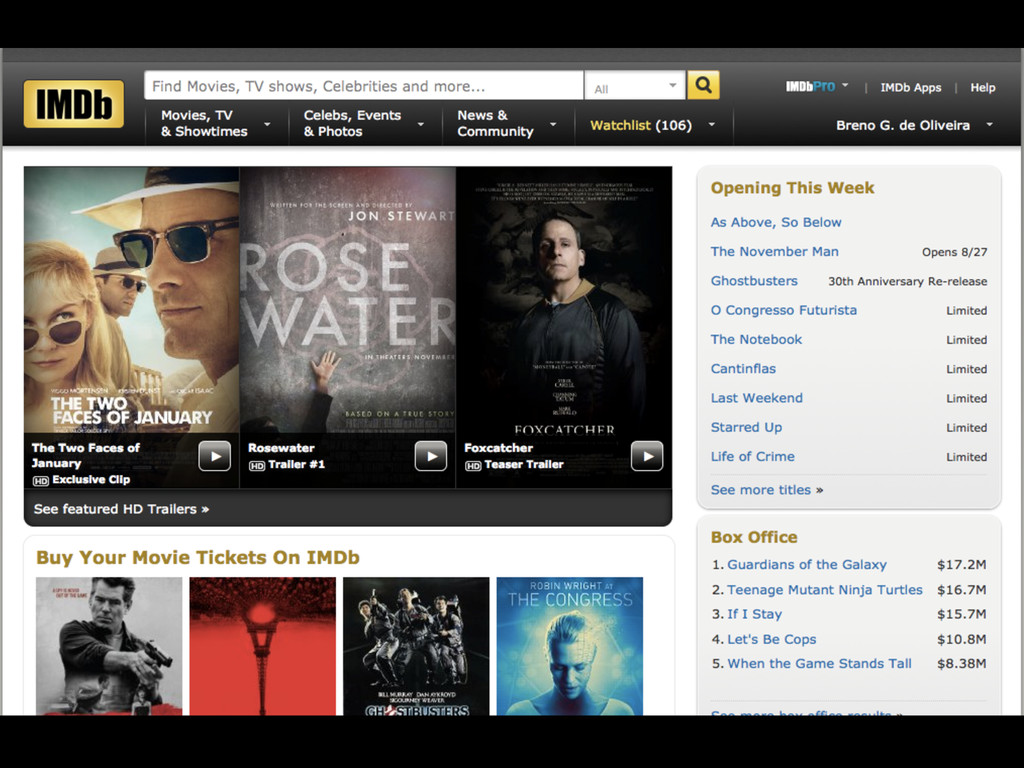
Task: Expand the IMDbPro dropdown arrow
Action: click(845, 85)
